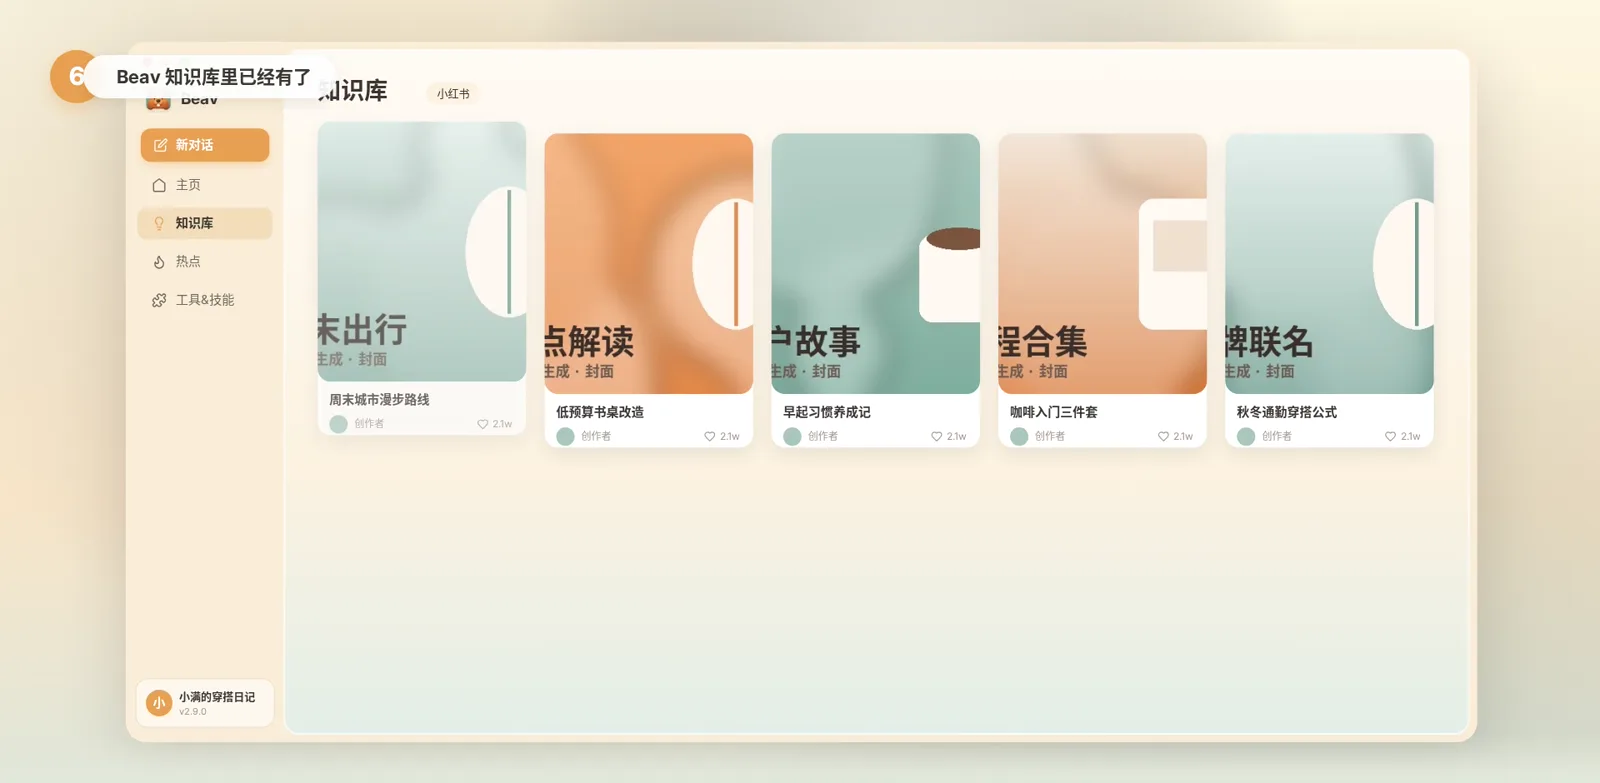Go to 主页 in the sidebar
Screen dimensions: 1600x783
205,185
